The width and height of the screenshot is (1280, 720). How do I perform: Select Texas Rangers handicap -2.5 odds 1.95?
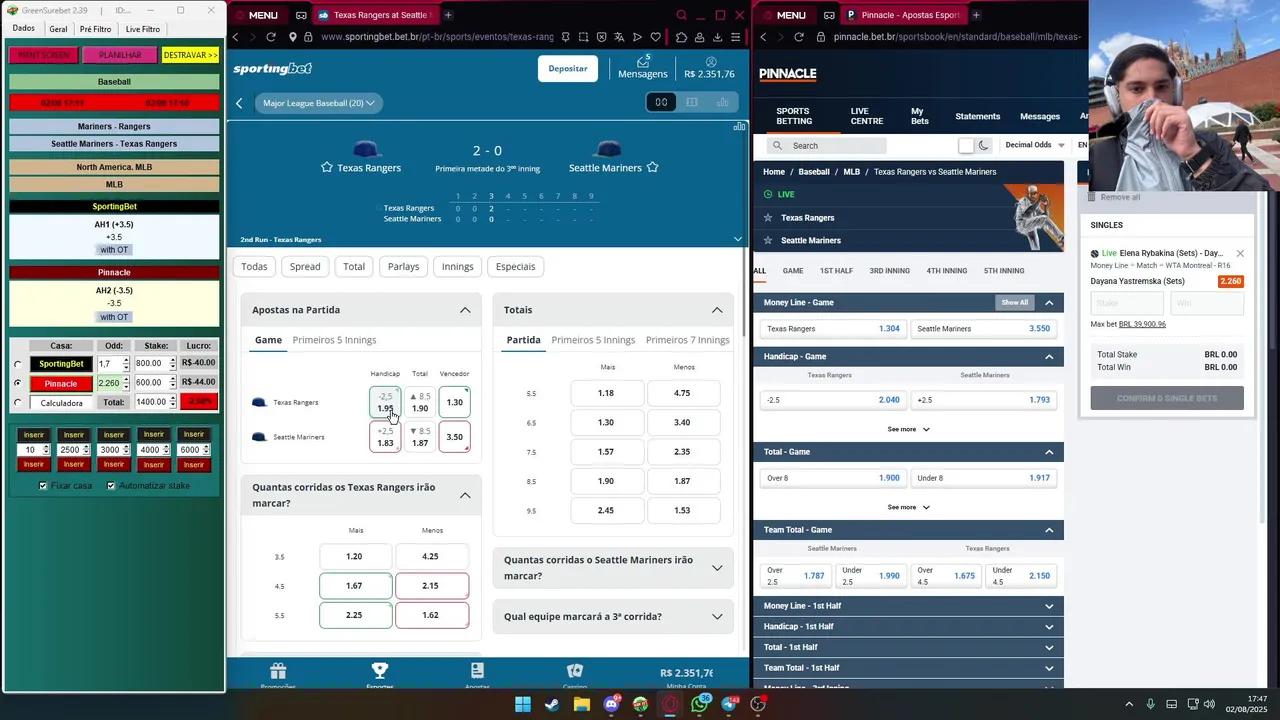pos(385,402)
